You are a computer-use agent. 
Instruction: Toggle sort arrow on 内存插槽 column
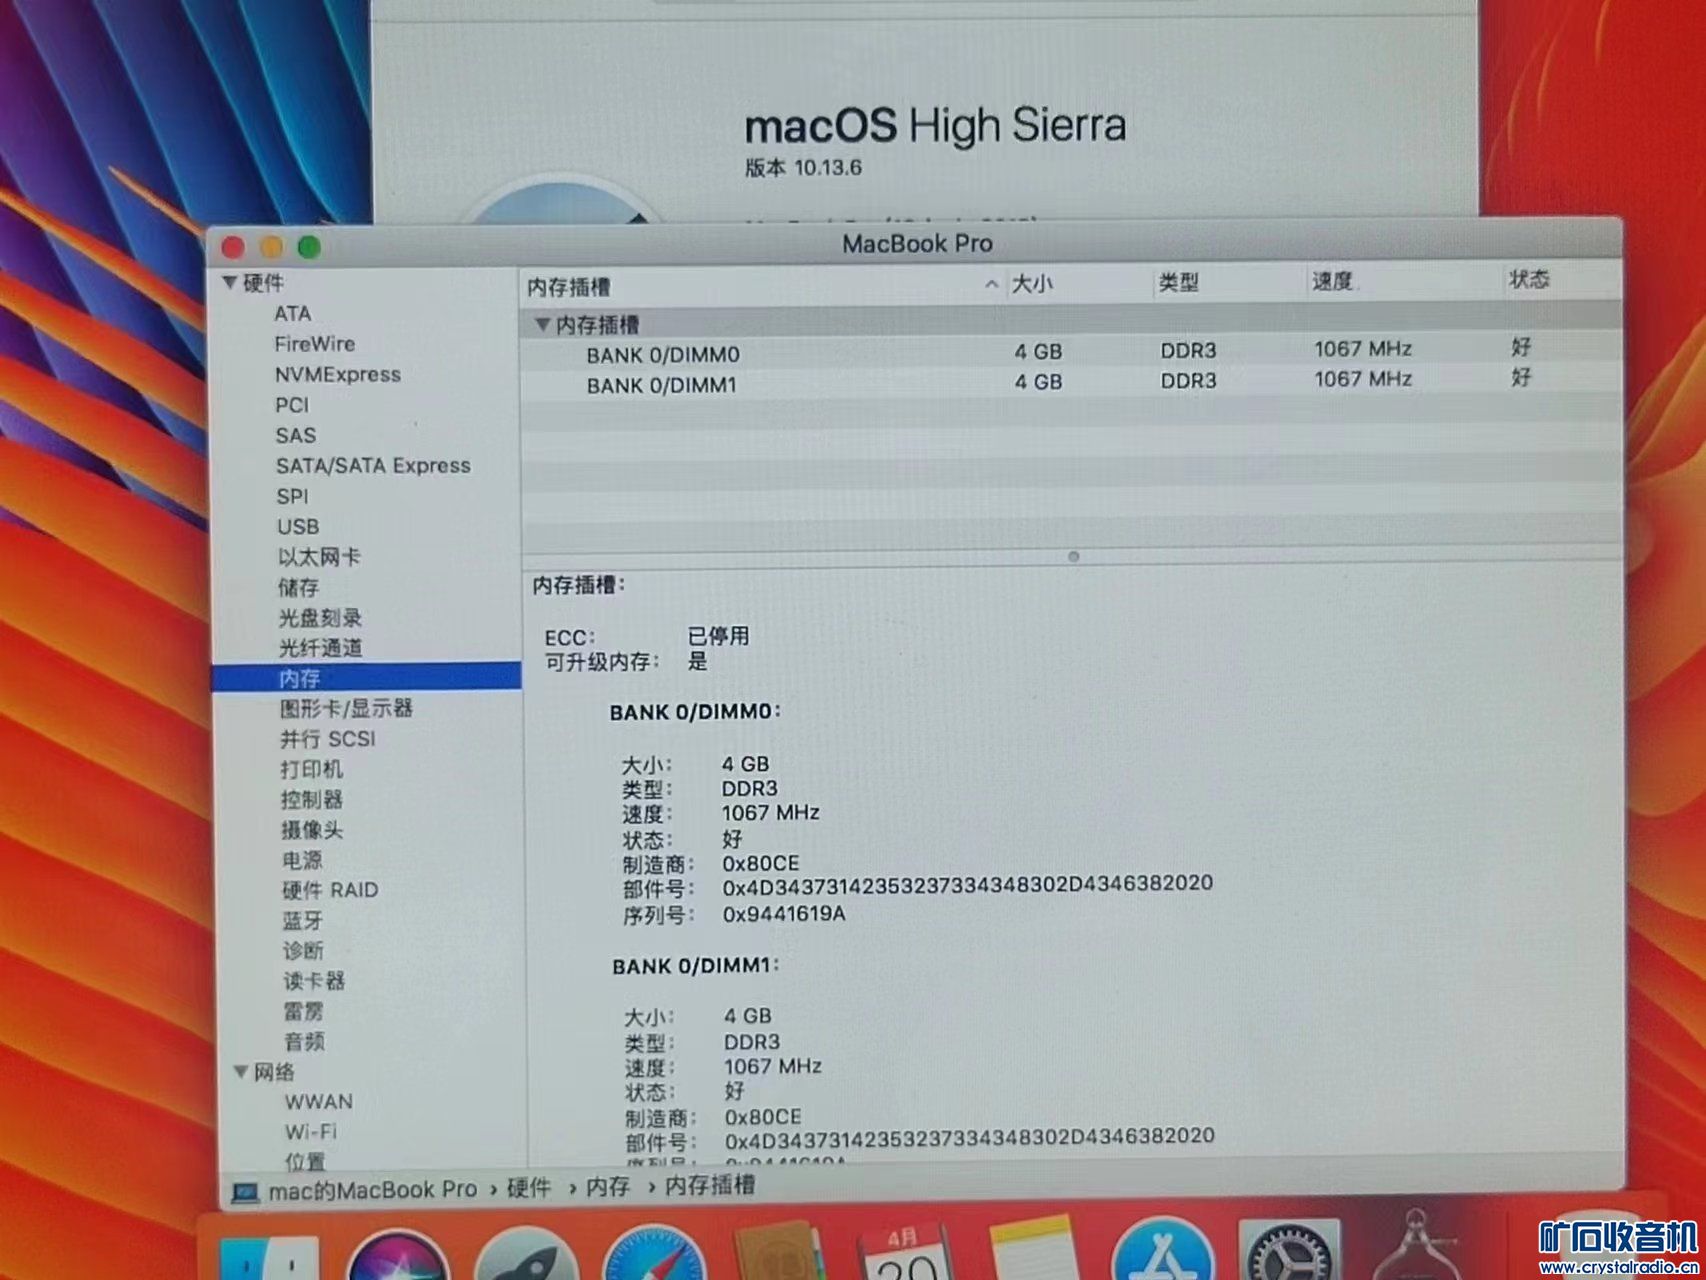coord(990,285)
